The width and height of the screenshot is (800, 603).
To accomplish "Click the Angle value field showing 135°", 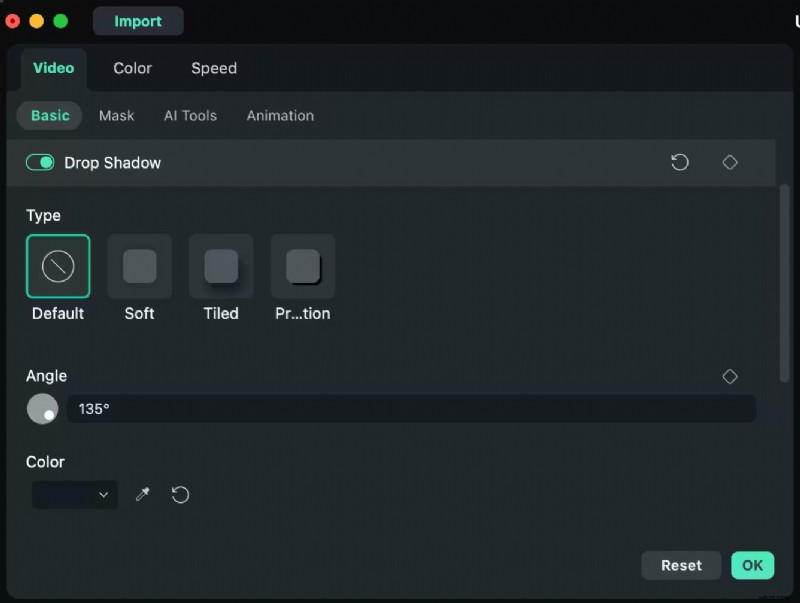I will 412,408.
